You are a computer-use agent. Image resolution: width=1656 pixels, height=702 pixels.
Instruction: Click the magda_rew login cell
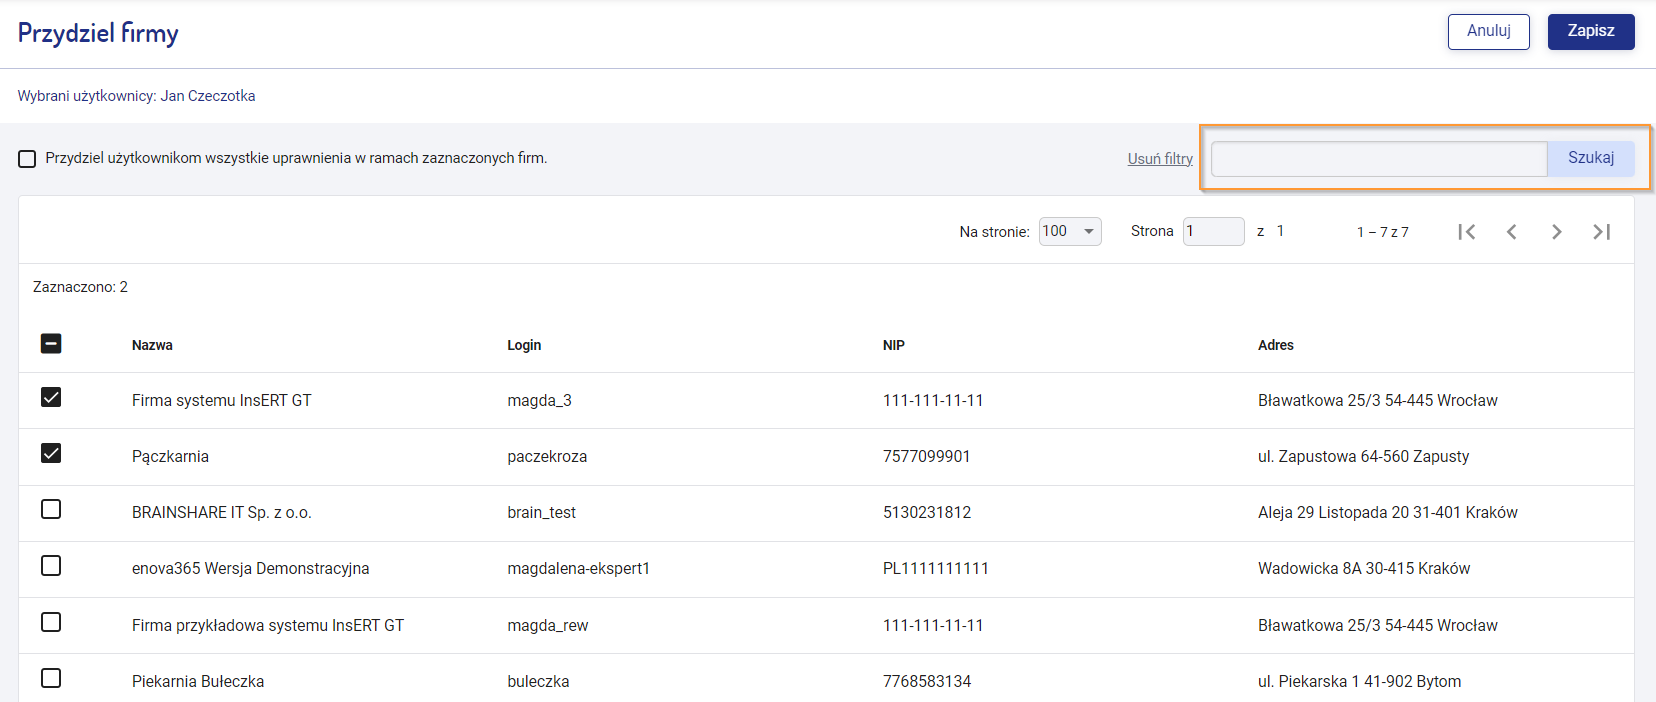[547, 625]
